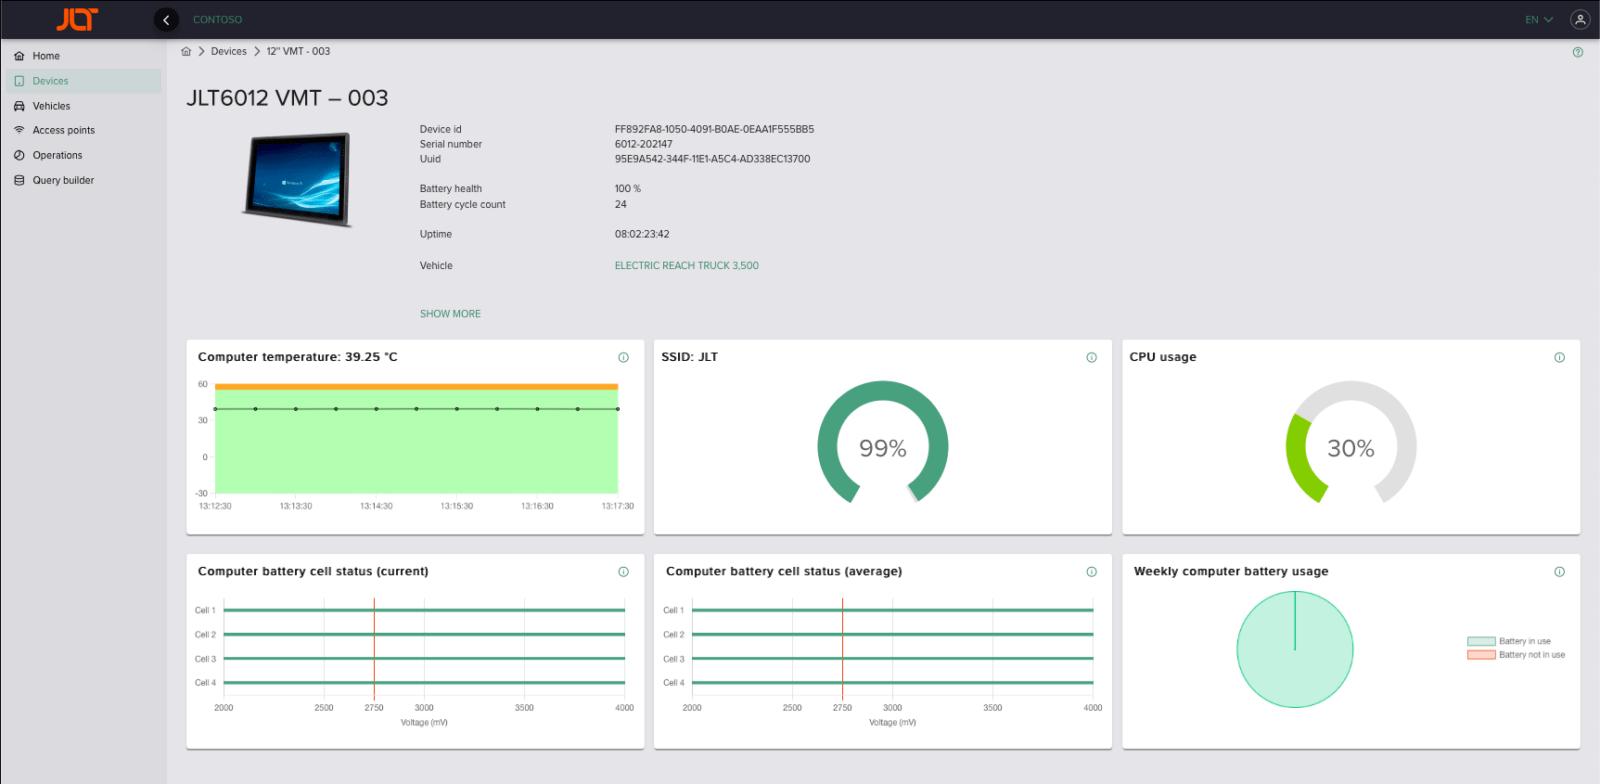
Task: Click Cell 1 bar in current status chart
Action: tap(425, 610)
